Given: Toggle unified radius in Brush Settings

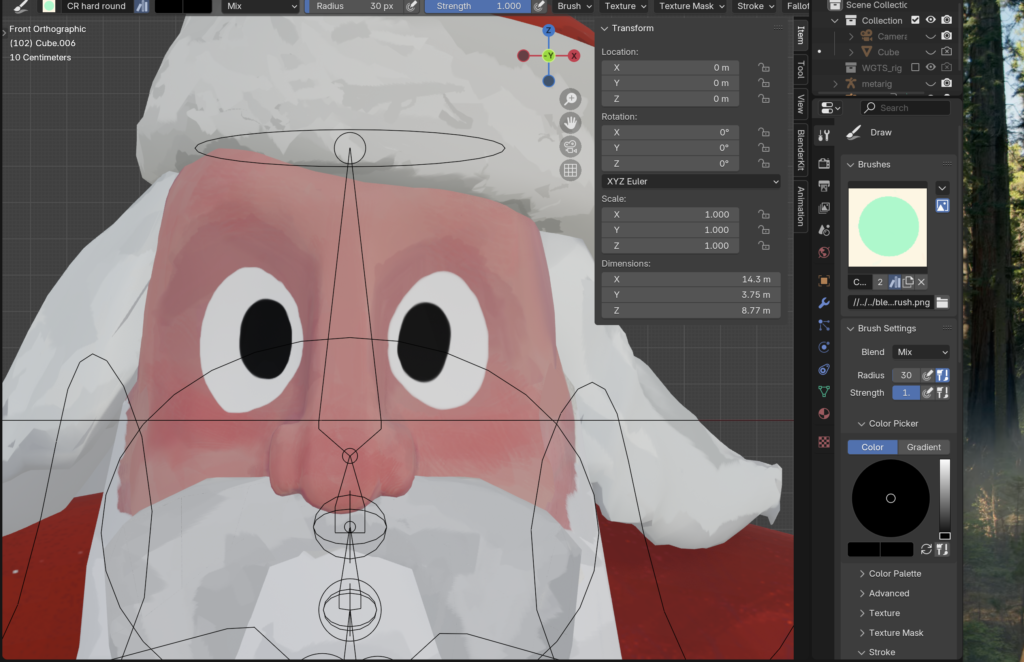Looking at the screenshot, I should [942, 375].
